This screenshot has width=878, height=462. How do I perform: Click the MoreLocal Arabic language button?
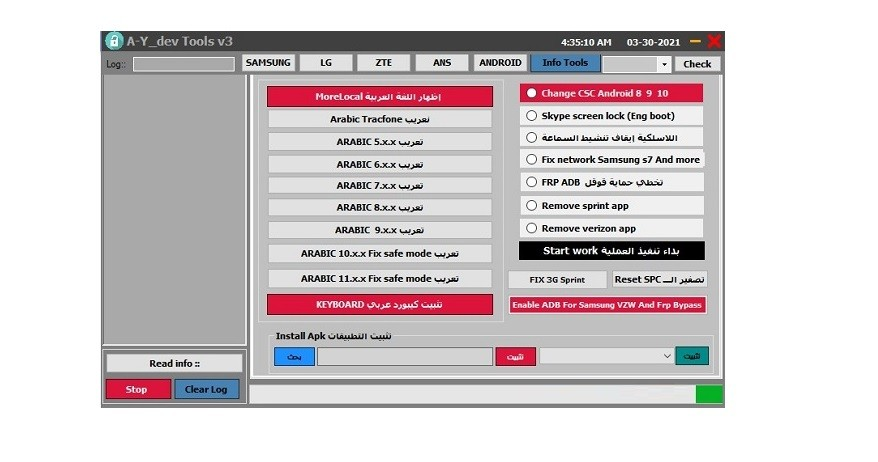(380, 96)
